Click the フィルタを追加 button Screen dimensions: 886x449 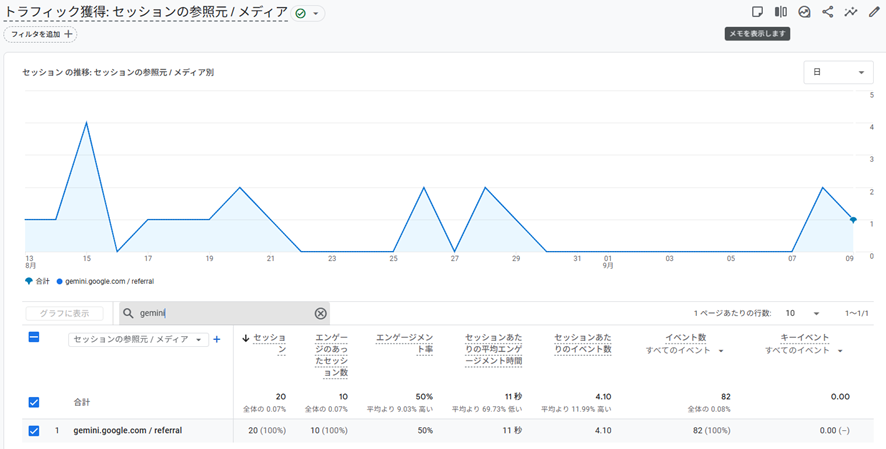click(x=40, y=34)
